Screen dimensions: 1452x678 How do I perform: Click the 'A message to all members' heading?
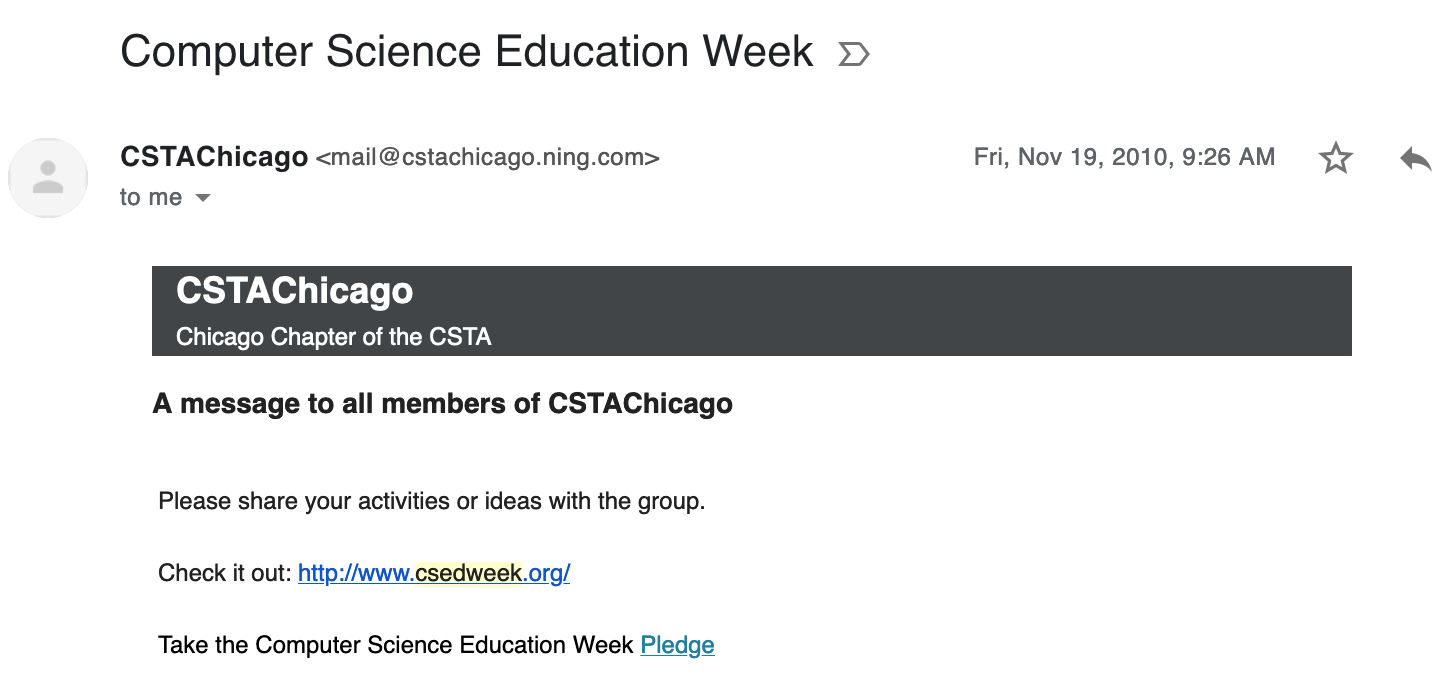[443, 404]
